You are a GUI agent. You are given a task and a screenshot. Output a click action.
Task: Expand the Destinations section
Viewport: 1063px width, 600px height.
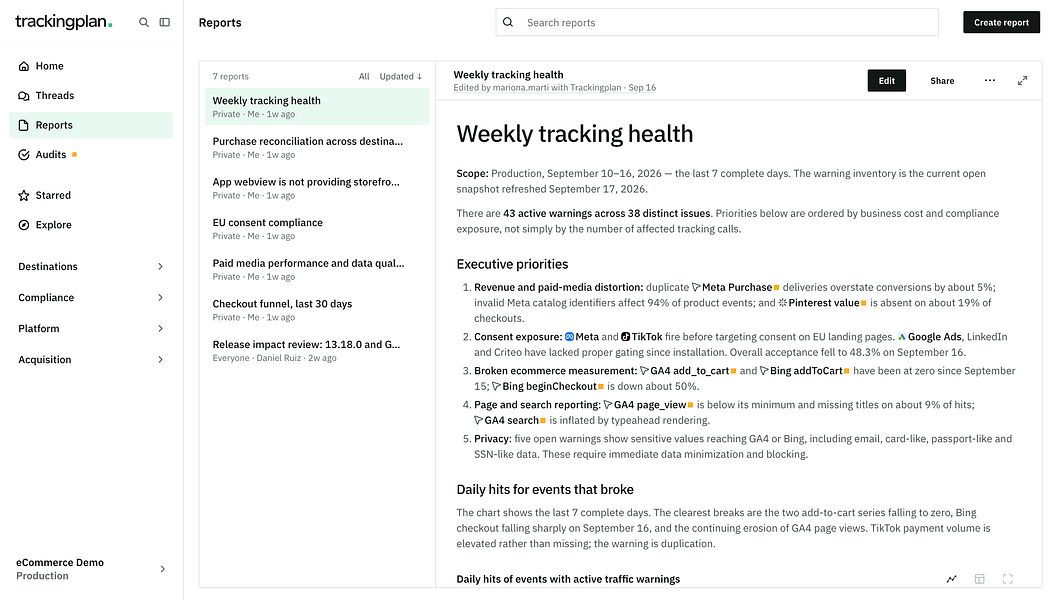(91, 266)
